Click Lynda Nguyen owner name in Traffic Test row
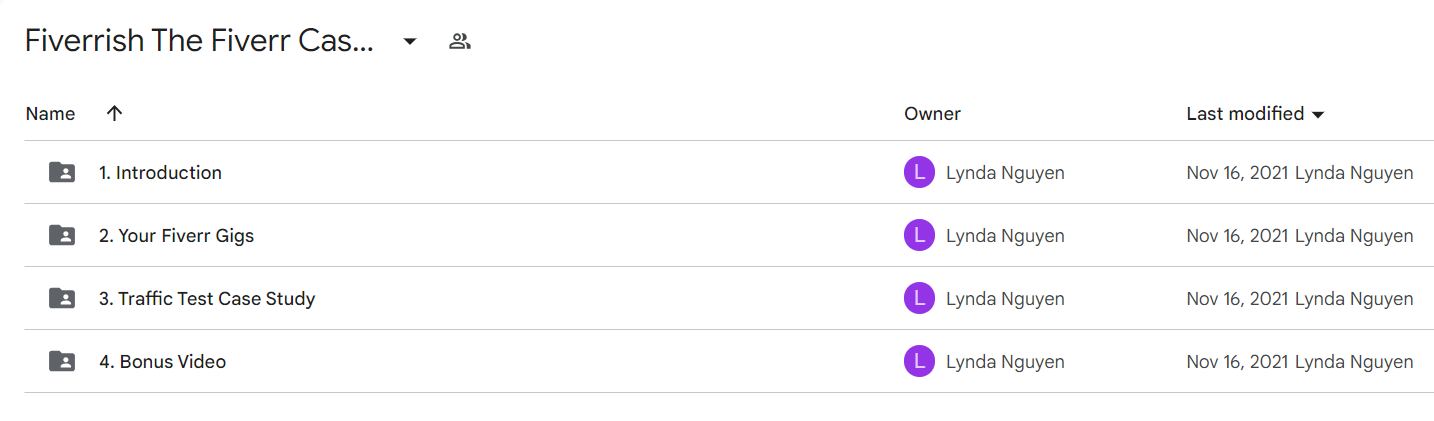 point(1005,298)
